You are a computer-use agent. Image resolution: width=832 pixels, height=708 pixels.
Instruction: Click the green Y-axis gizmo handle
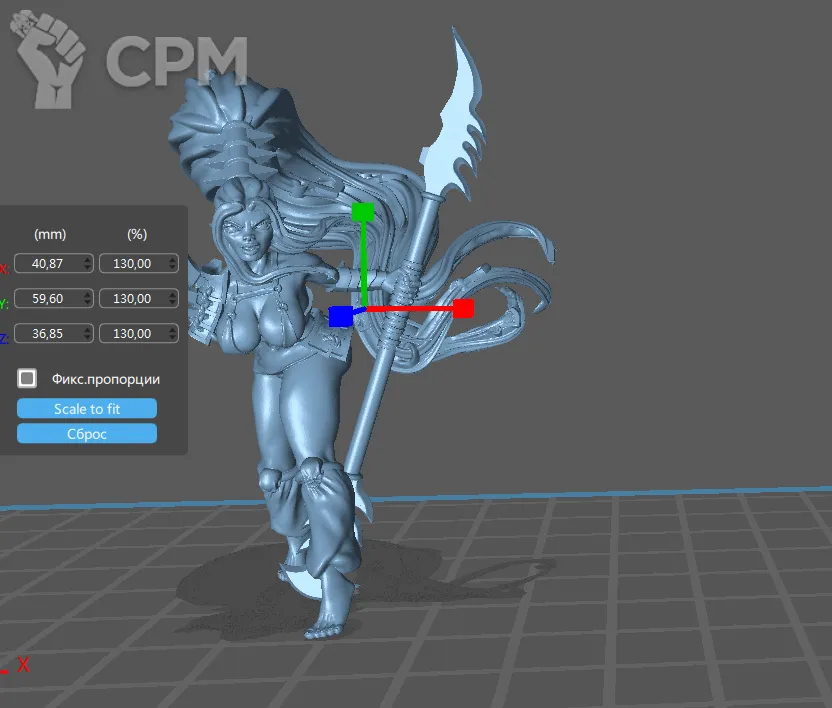pos(363,212)
